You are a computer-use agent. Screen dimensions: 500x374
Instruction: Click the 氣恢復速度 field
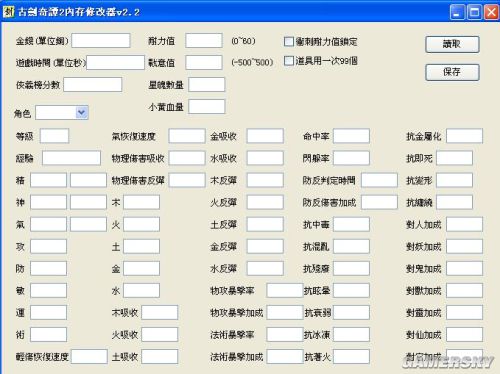[187, 136]
